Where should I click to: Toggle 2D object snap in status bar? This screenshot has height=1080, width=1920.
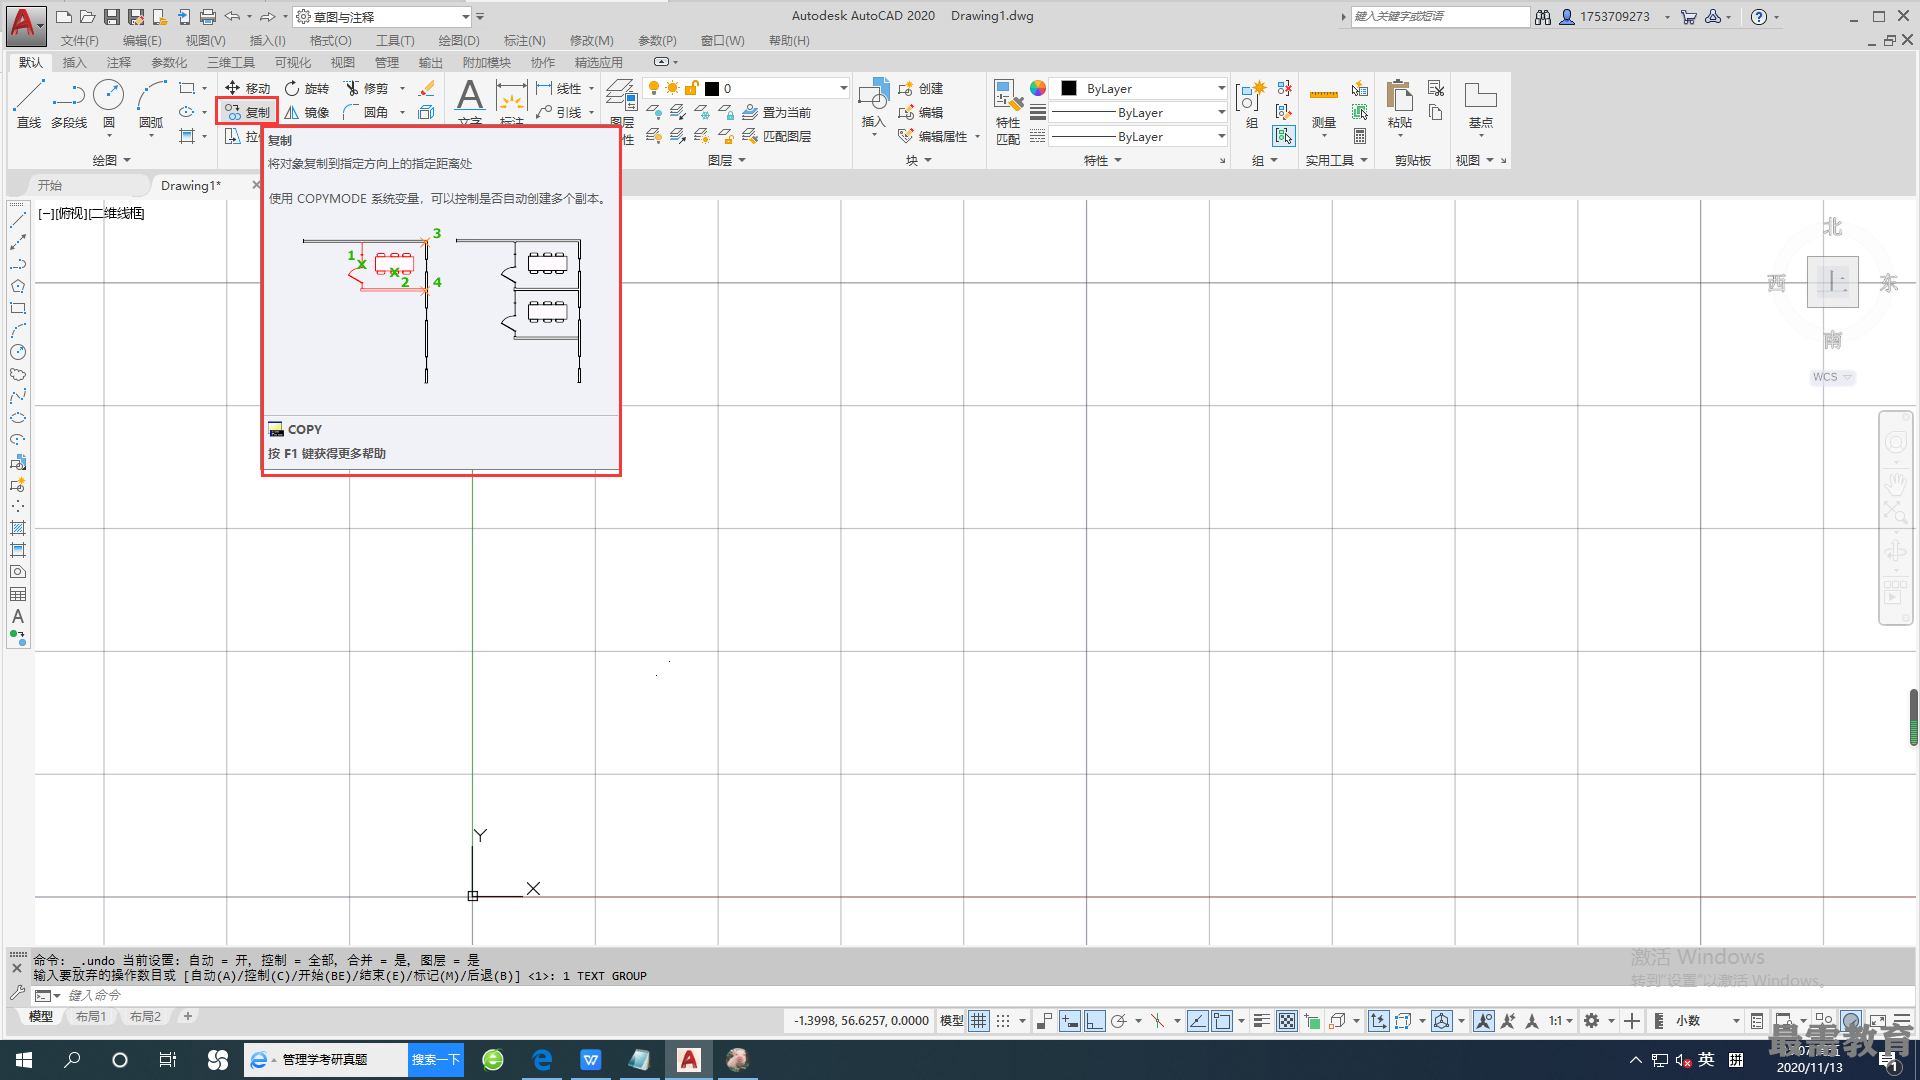[x=1222, y=1021]
